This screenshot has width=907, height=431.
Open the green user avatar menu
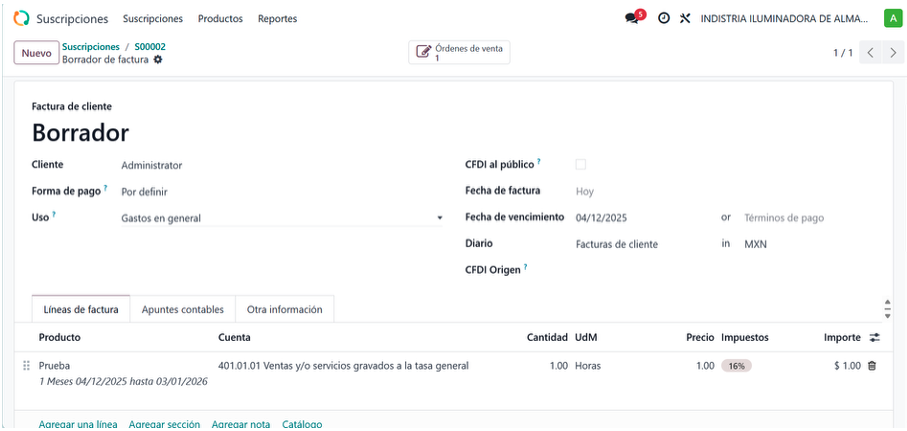tap(892, 19)
